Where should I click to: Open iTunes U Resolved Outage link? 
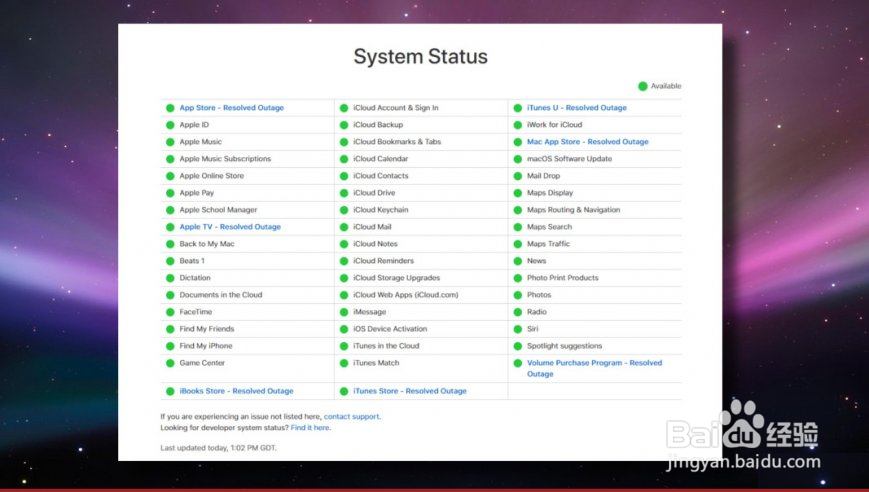tap(577, 108)
